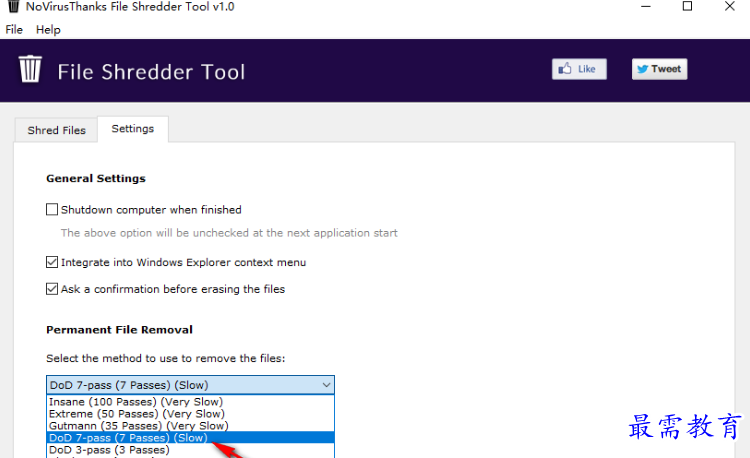Screen dimensions: 750x458
Task: Click the unchecked at next start note
Action: pyautogui.click(x=229, y=233)
